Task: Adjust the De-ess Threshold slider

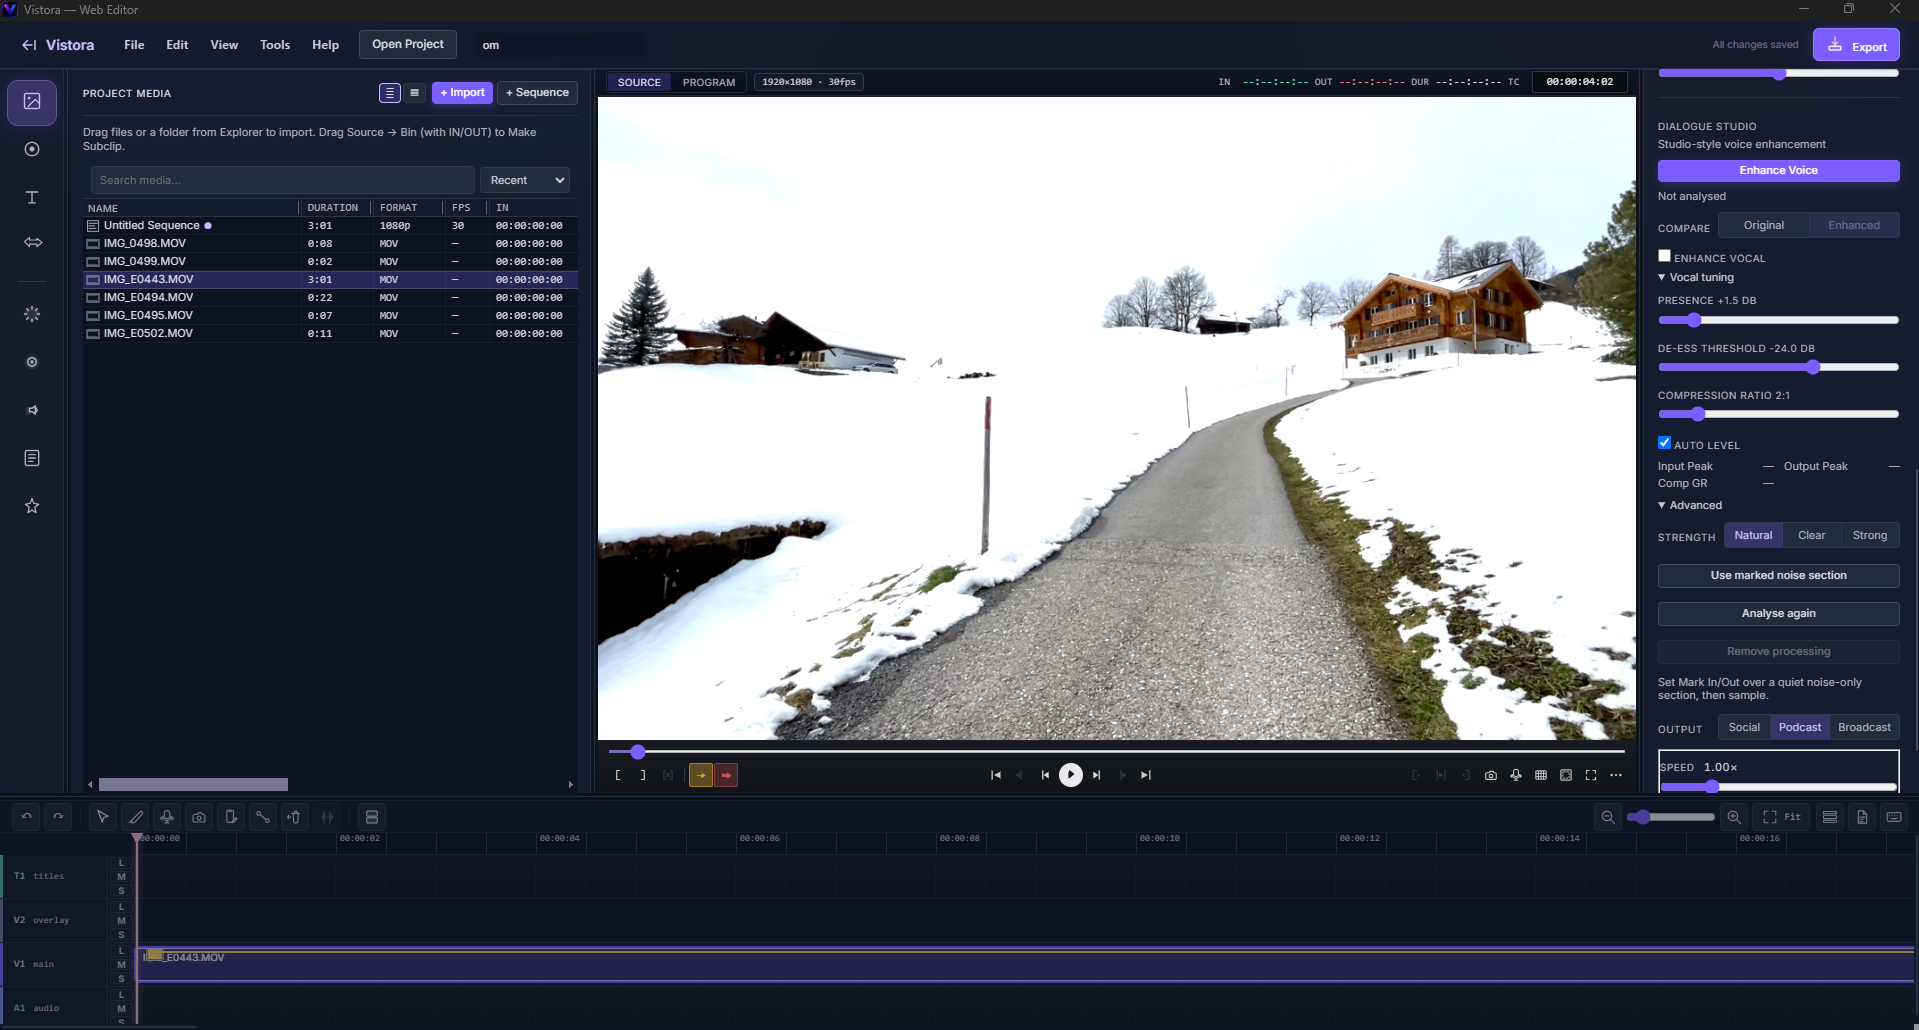Action: click(x=1778, y=368)
